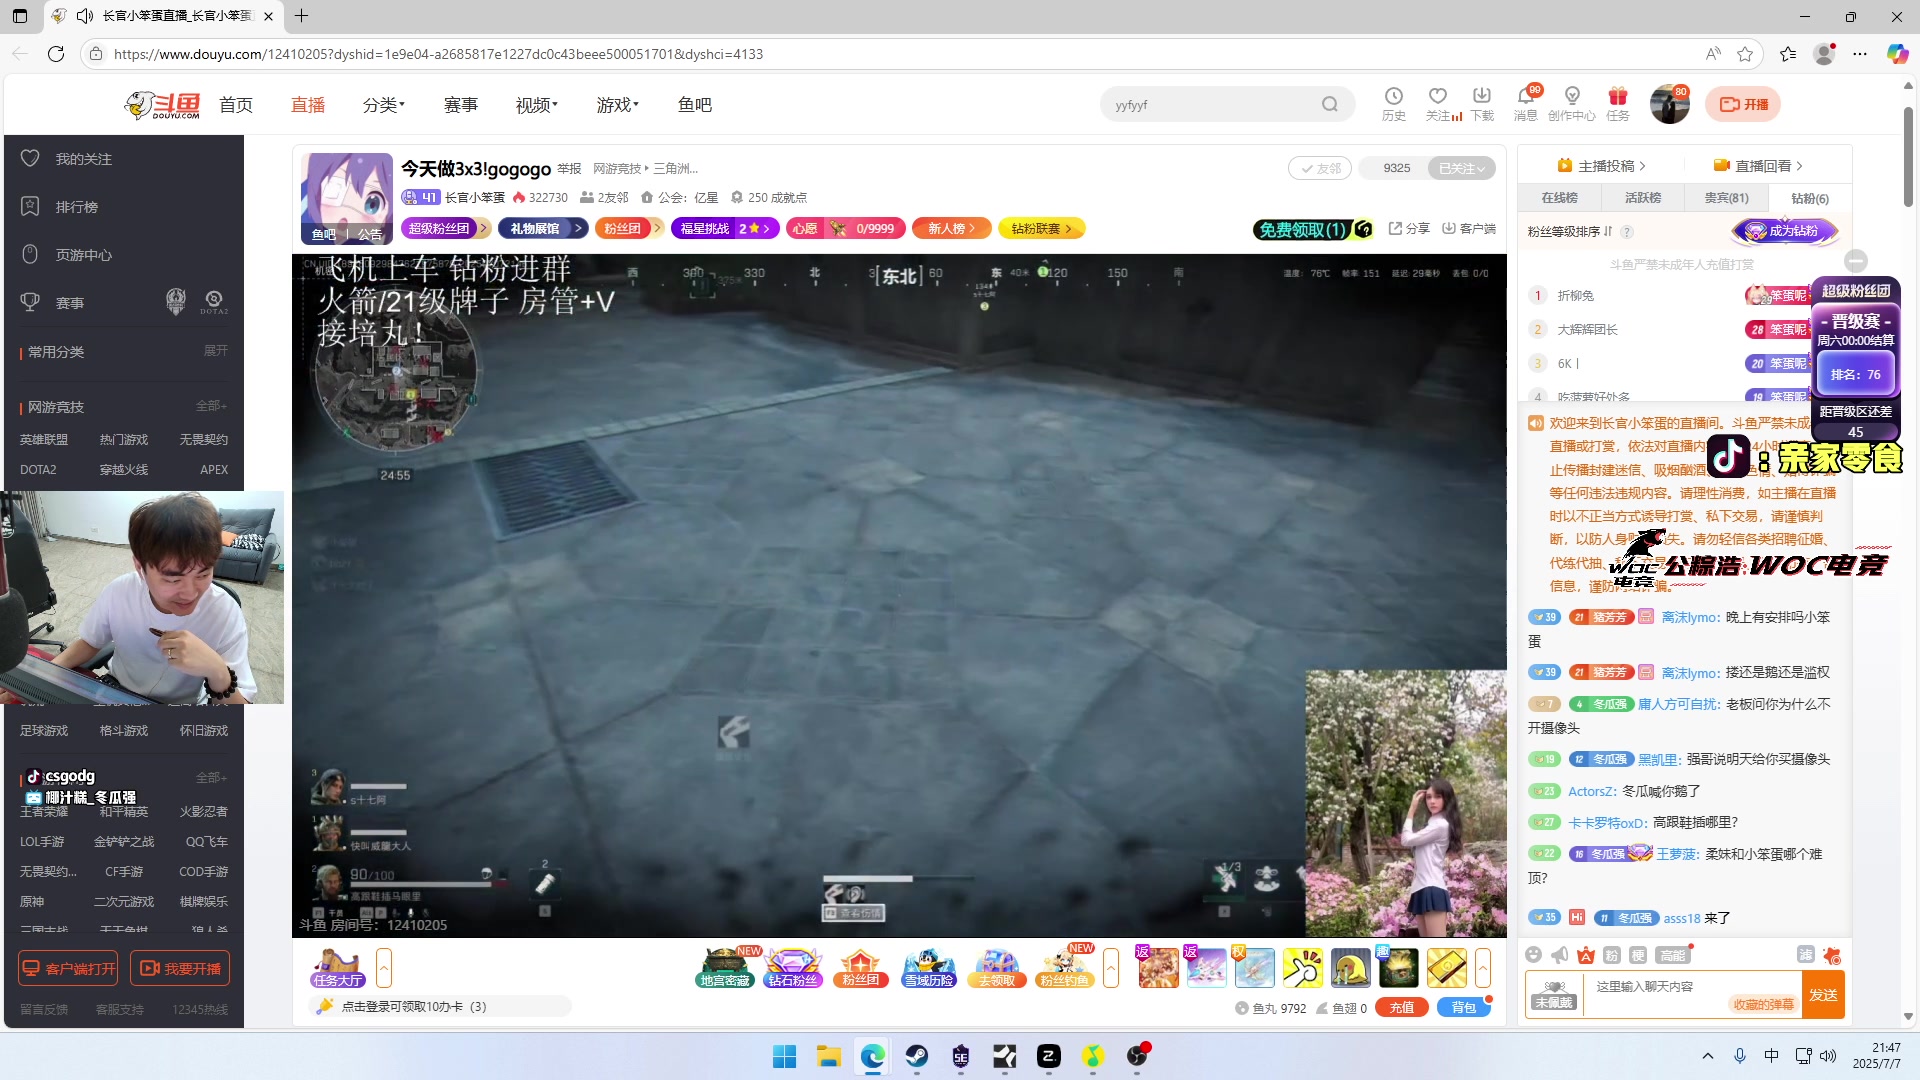The width and height of the screenshot is (1920, 1080).
Task: Toggle 粉丝等级排序 sort order
Action: click(x=1570, y=231)
